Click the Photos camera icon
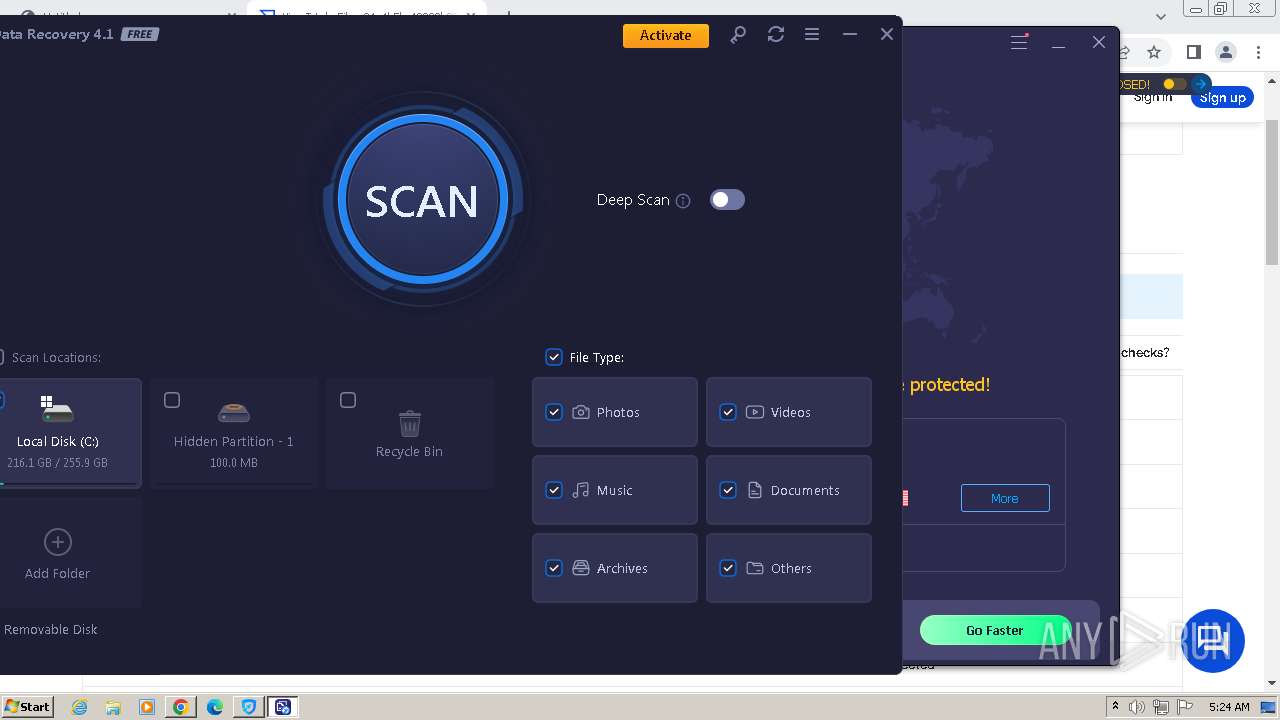Viewport: 1280px width, 720px height. tap(581, 412)
